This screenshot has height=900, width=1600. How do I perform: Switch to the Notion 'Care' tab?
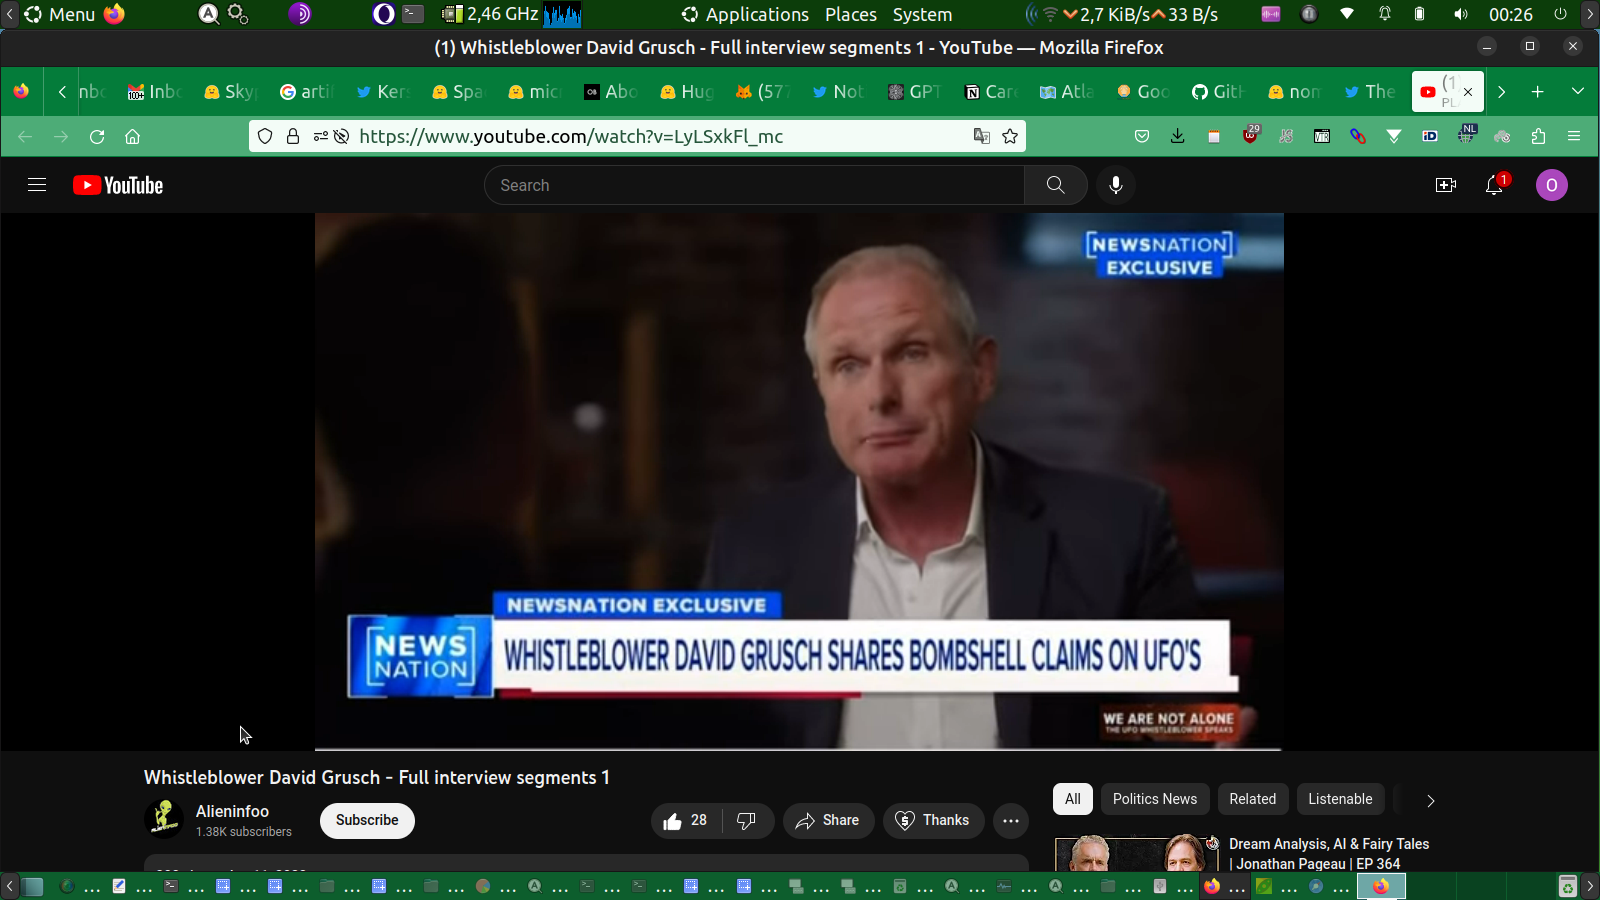[990, 92]
